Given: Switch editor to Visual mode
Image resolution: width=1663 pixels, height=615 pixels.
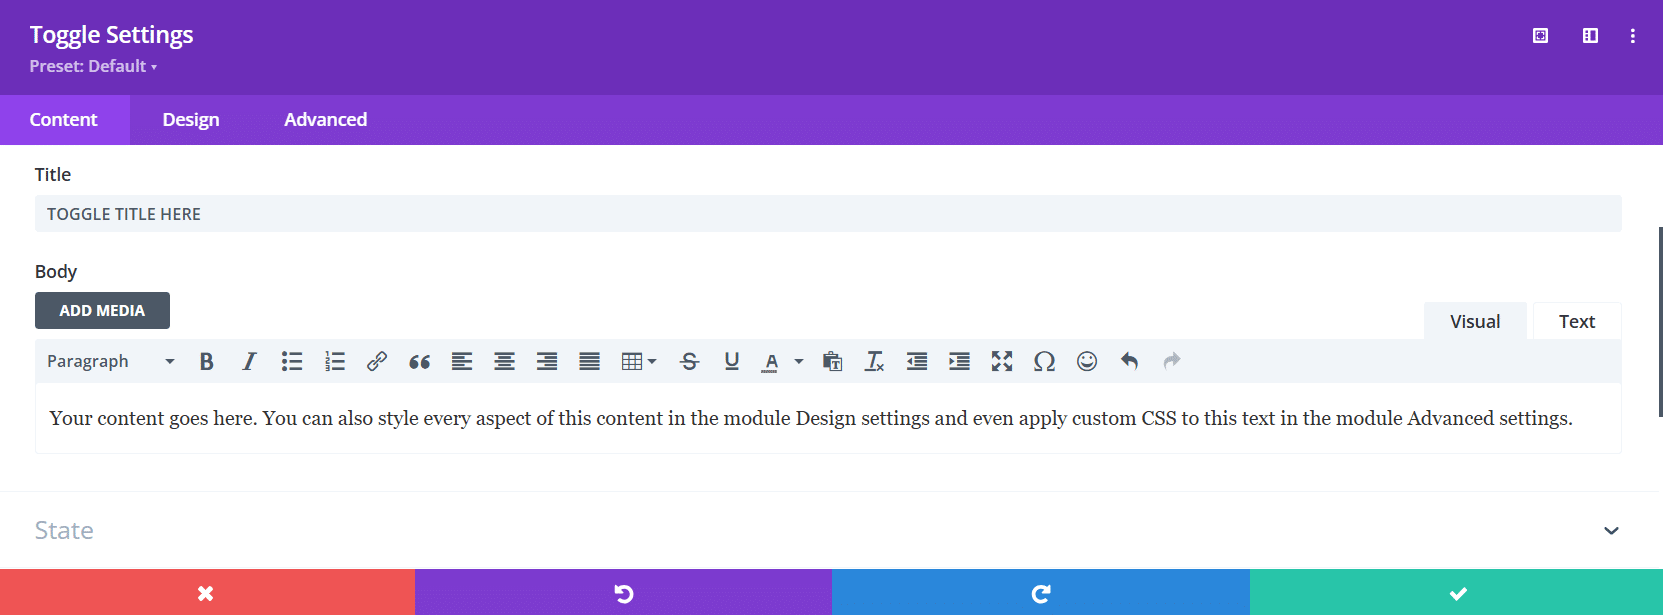Looking at the screenshot, I should coord(1475,321).
